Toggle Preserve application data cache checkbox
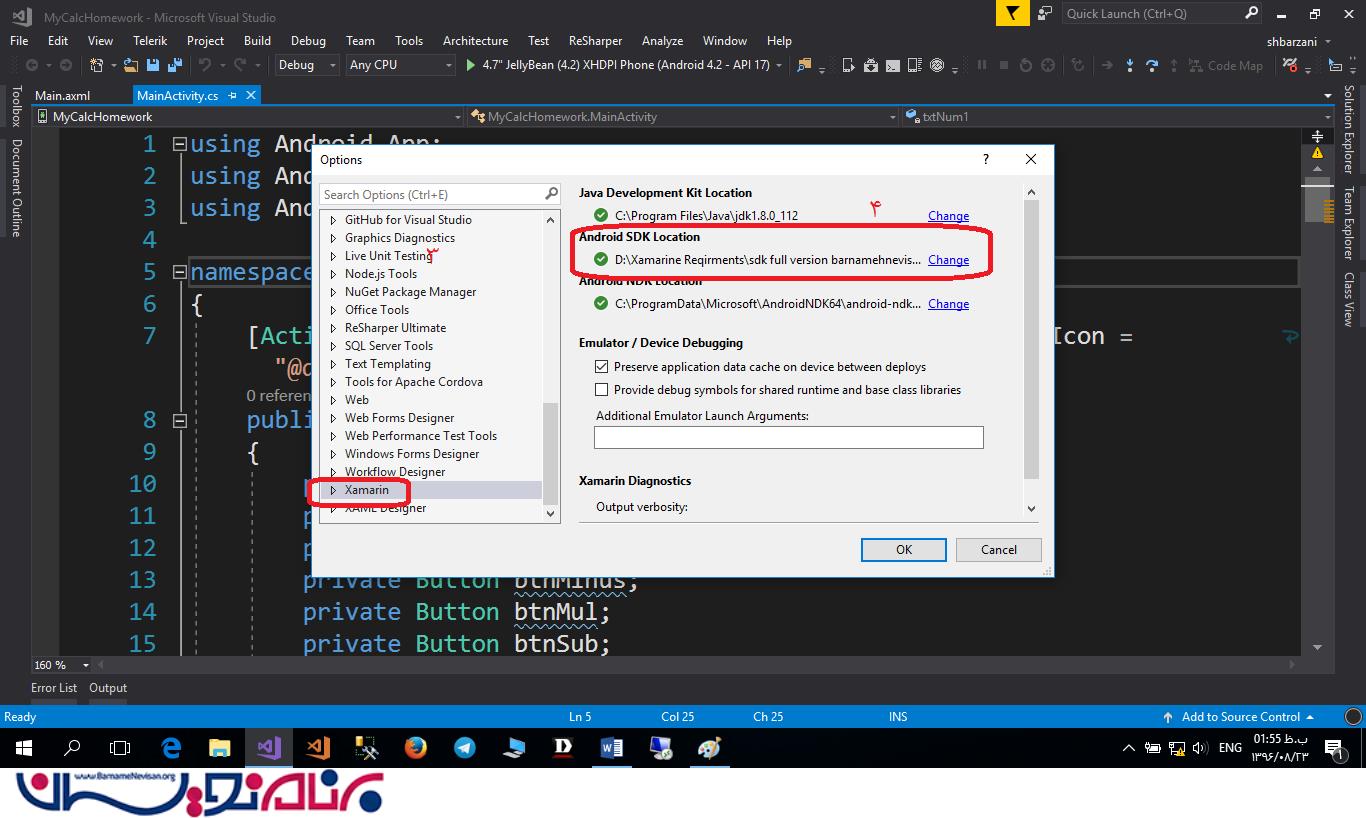Screen dimensions: 1366x818 (602, 367)
